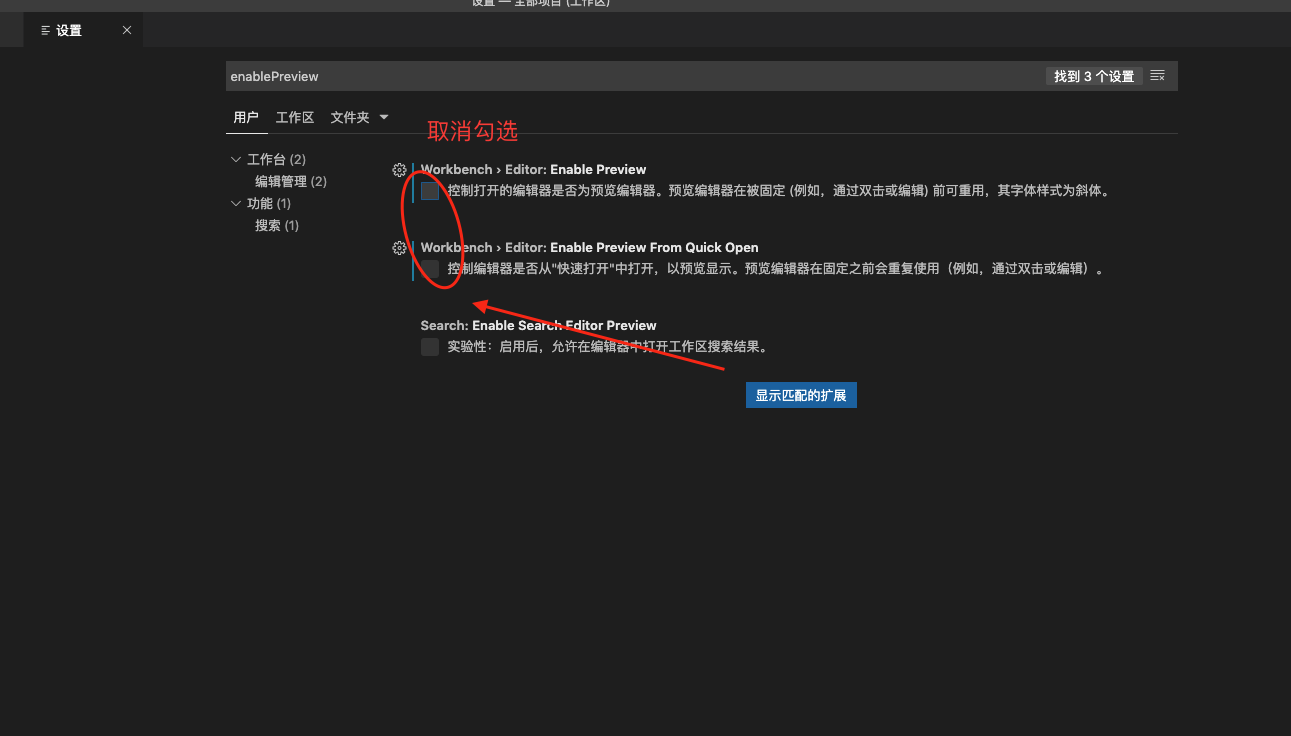Click the 找到 3 个设置 badge
The image size is (1291, 736).
pos(1094,76)
